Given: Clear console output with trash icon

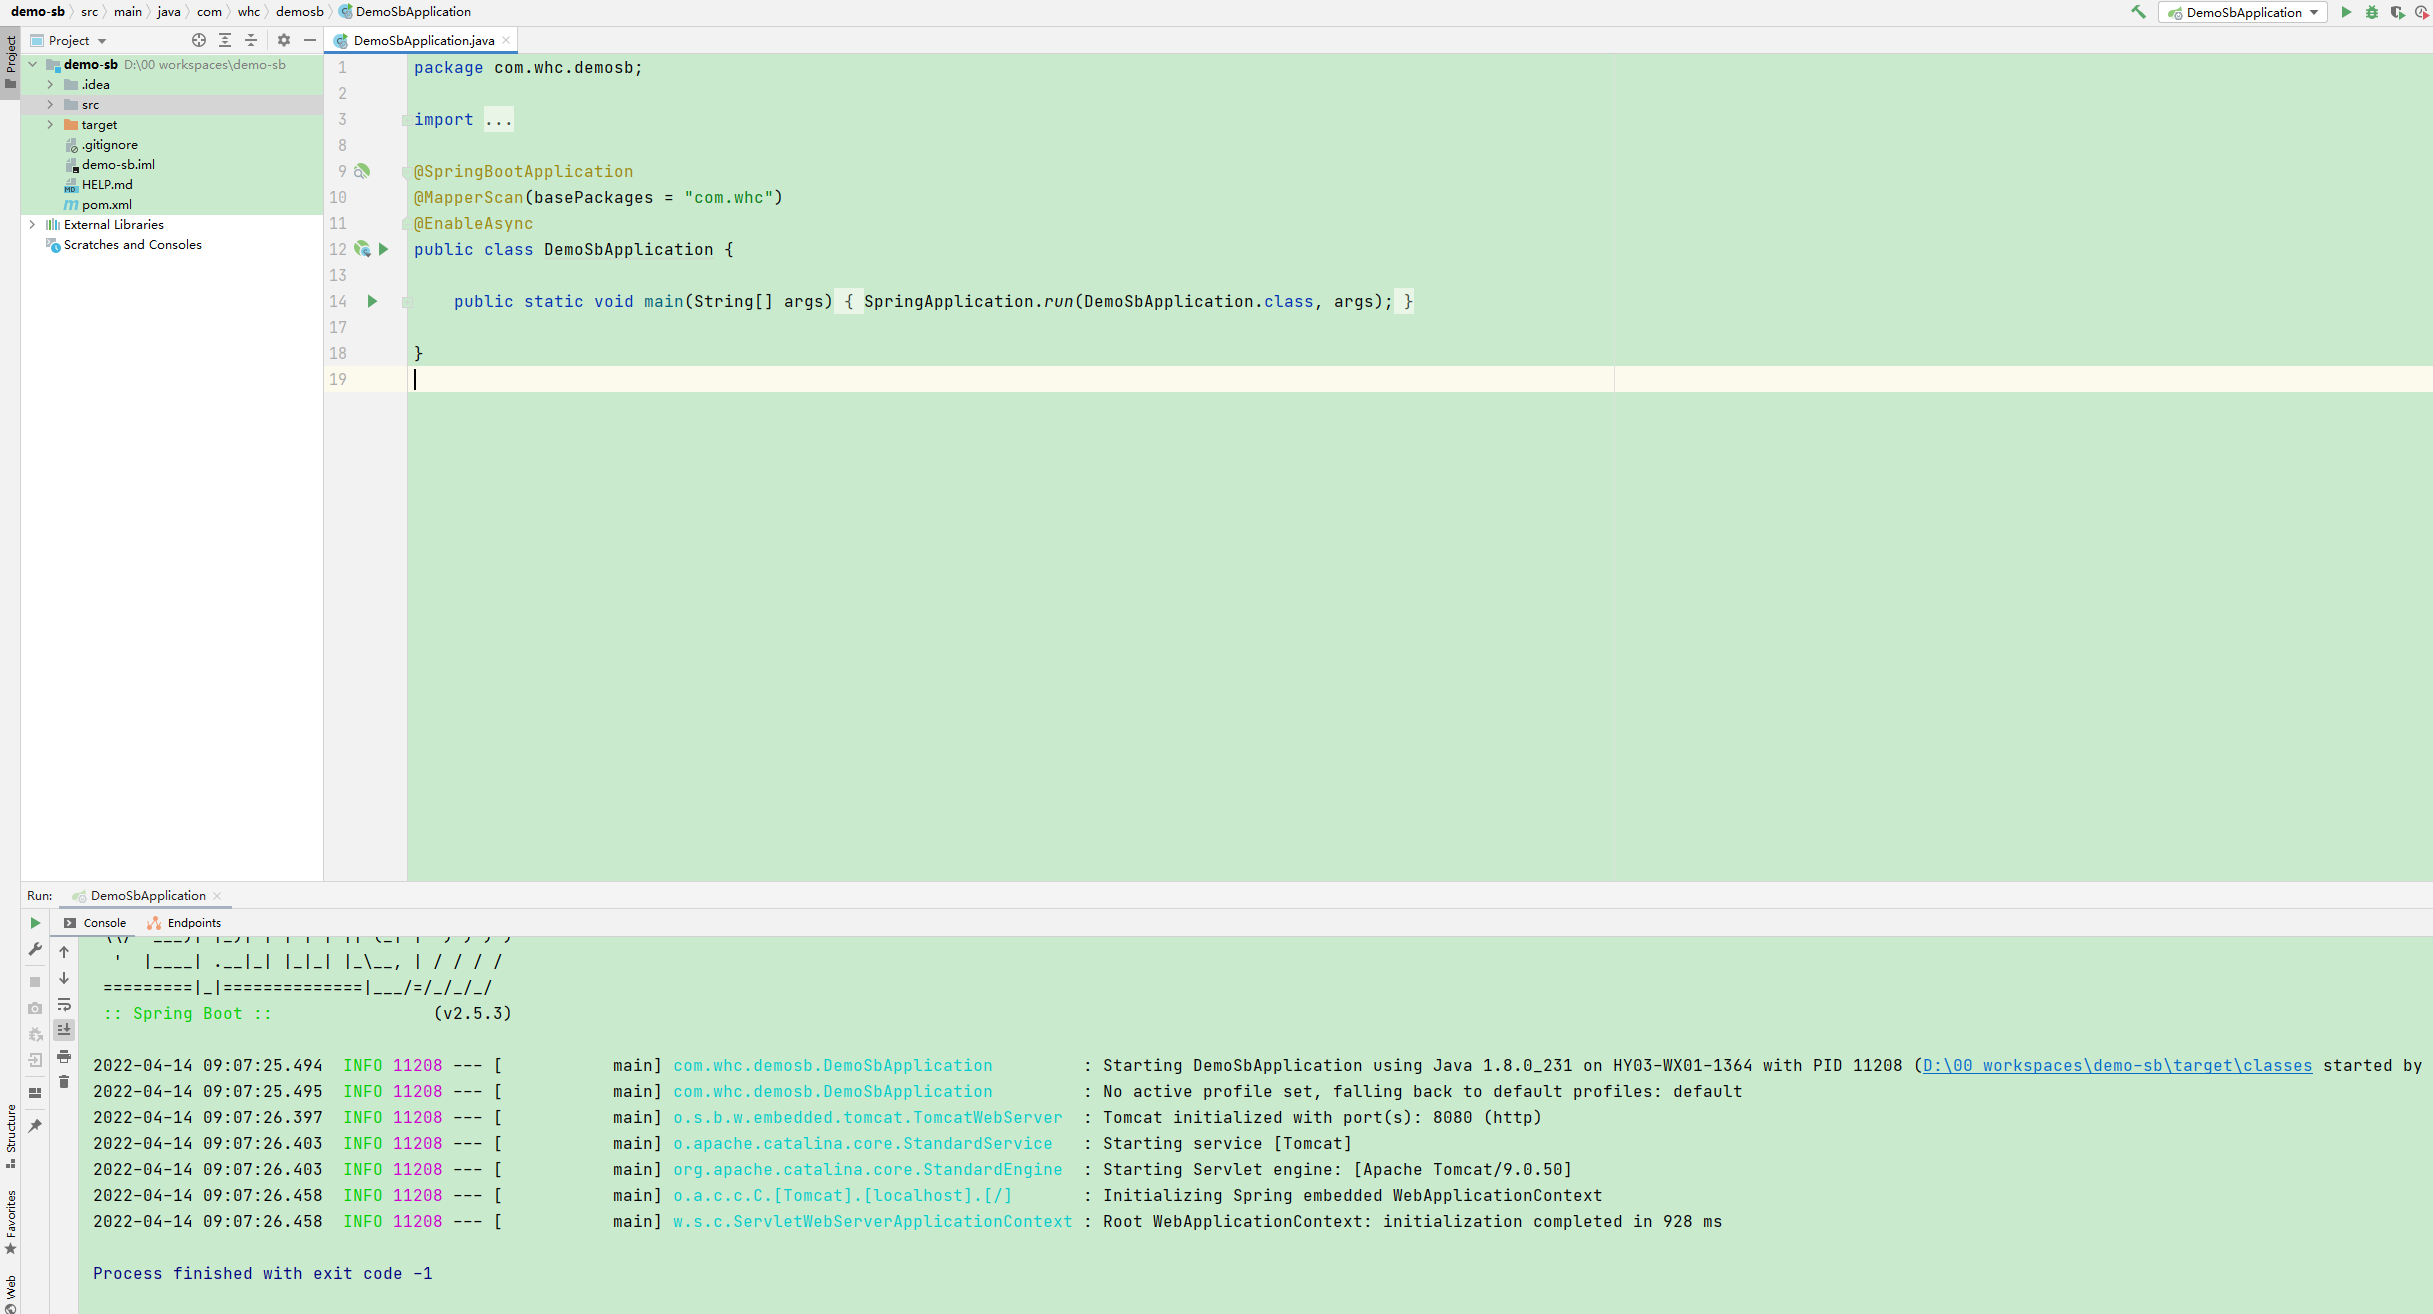Looking at the screenshot, I should 64,1081.
